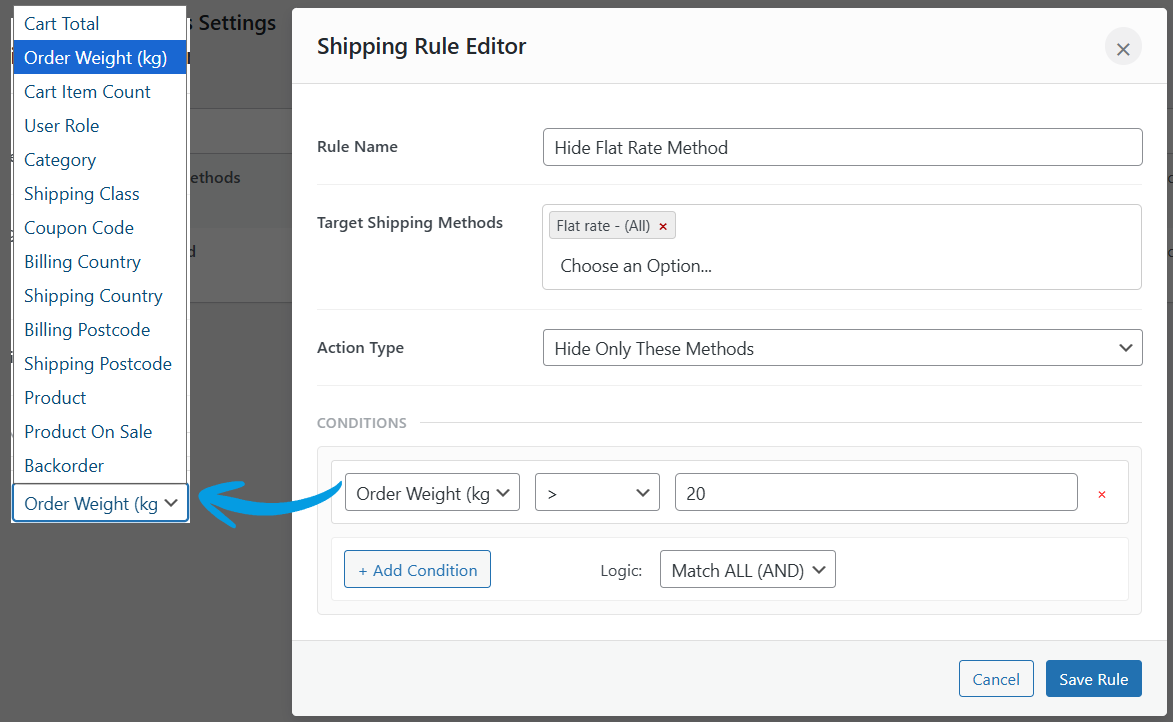Choose Cart Item Count option
Image resolution: width=1173 pixels, height=722 pixels.
(87, 92)
